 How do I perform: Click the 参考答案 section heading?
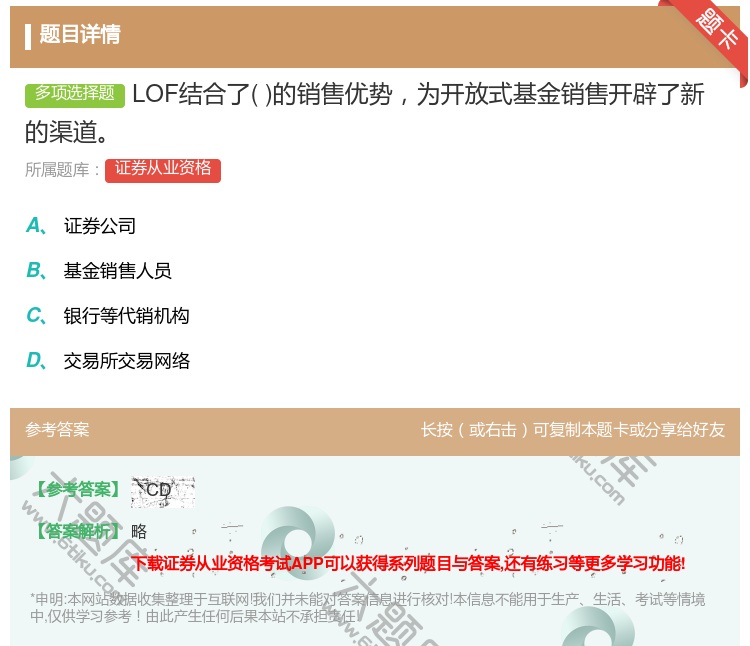tap(57, 429)
